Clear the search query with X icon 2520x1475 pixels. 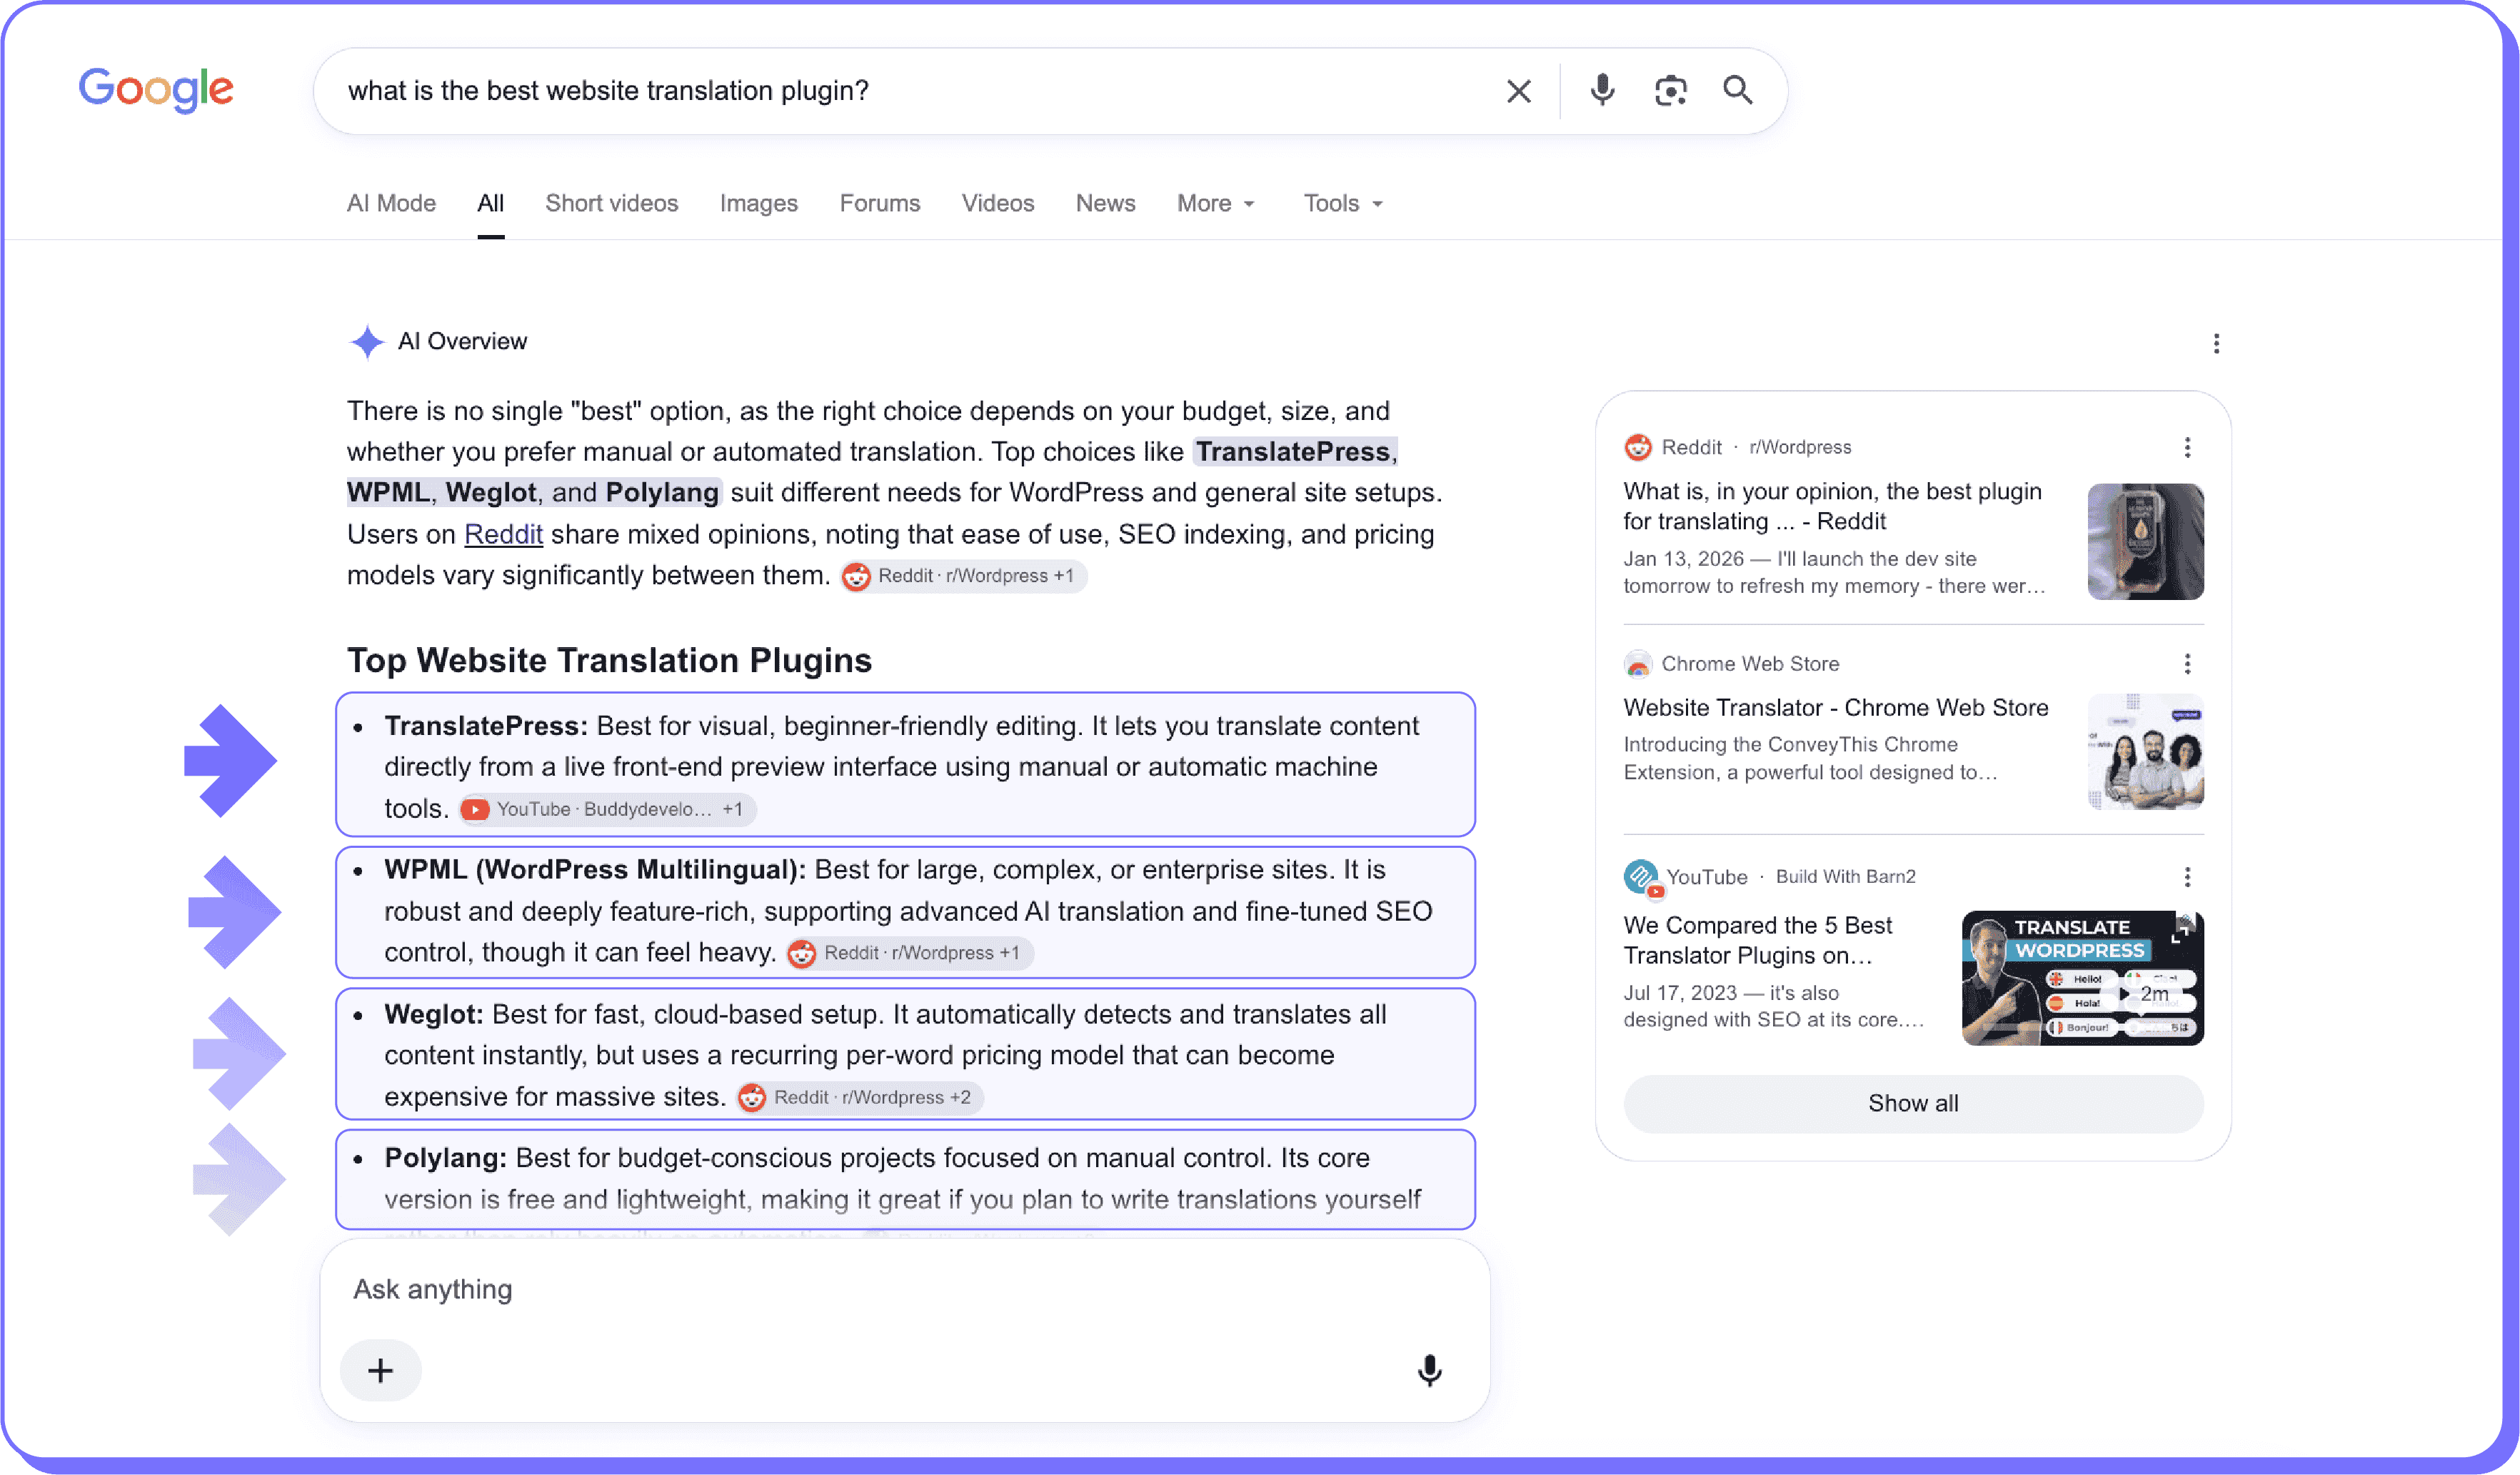(x=1518, y=91)
